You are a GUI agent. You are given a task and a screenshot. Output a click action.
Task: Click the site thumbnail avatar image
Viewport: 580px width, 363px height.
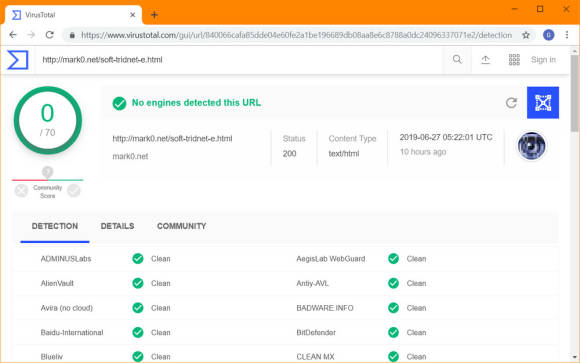tap(531, 146)
